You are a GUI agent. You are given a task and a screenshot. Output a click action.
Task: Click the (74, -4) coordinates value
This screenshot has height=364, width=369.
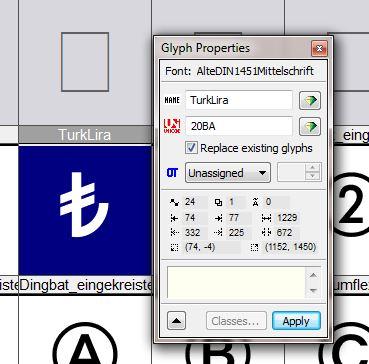[200, 247]
